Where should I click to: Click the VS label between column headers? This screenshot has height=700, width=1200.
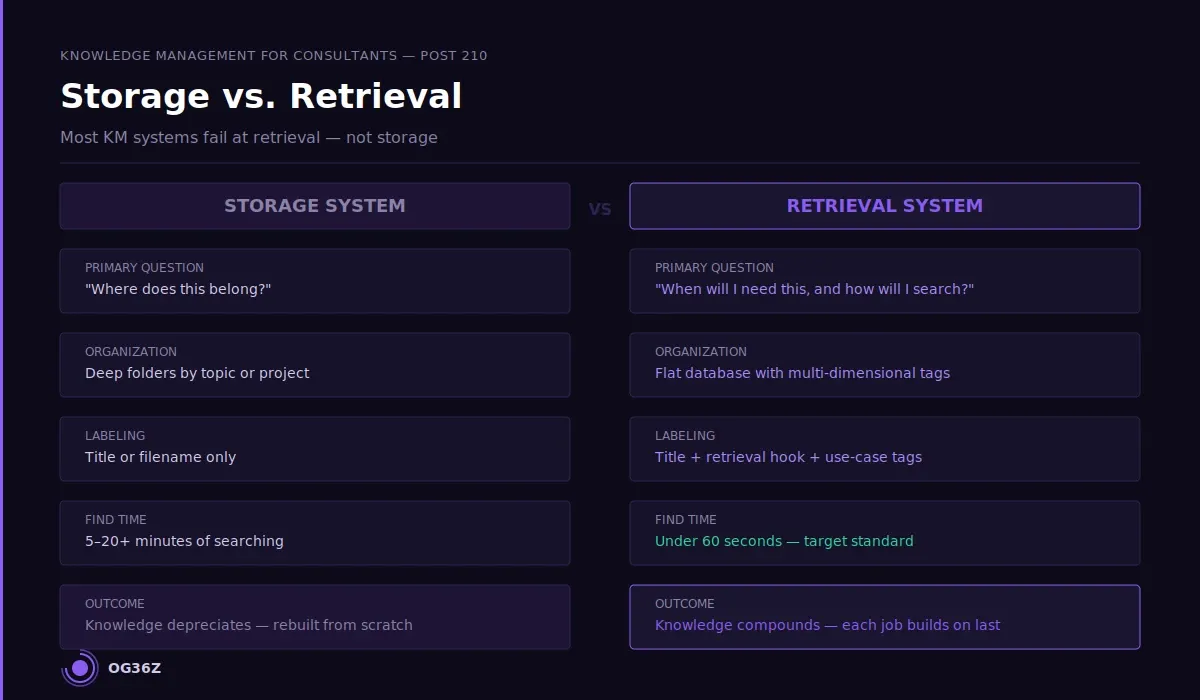(600, 210)
